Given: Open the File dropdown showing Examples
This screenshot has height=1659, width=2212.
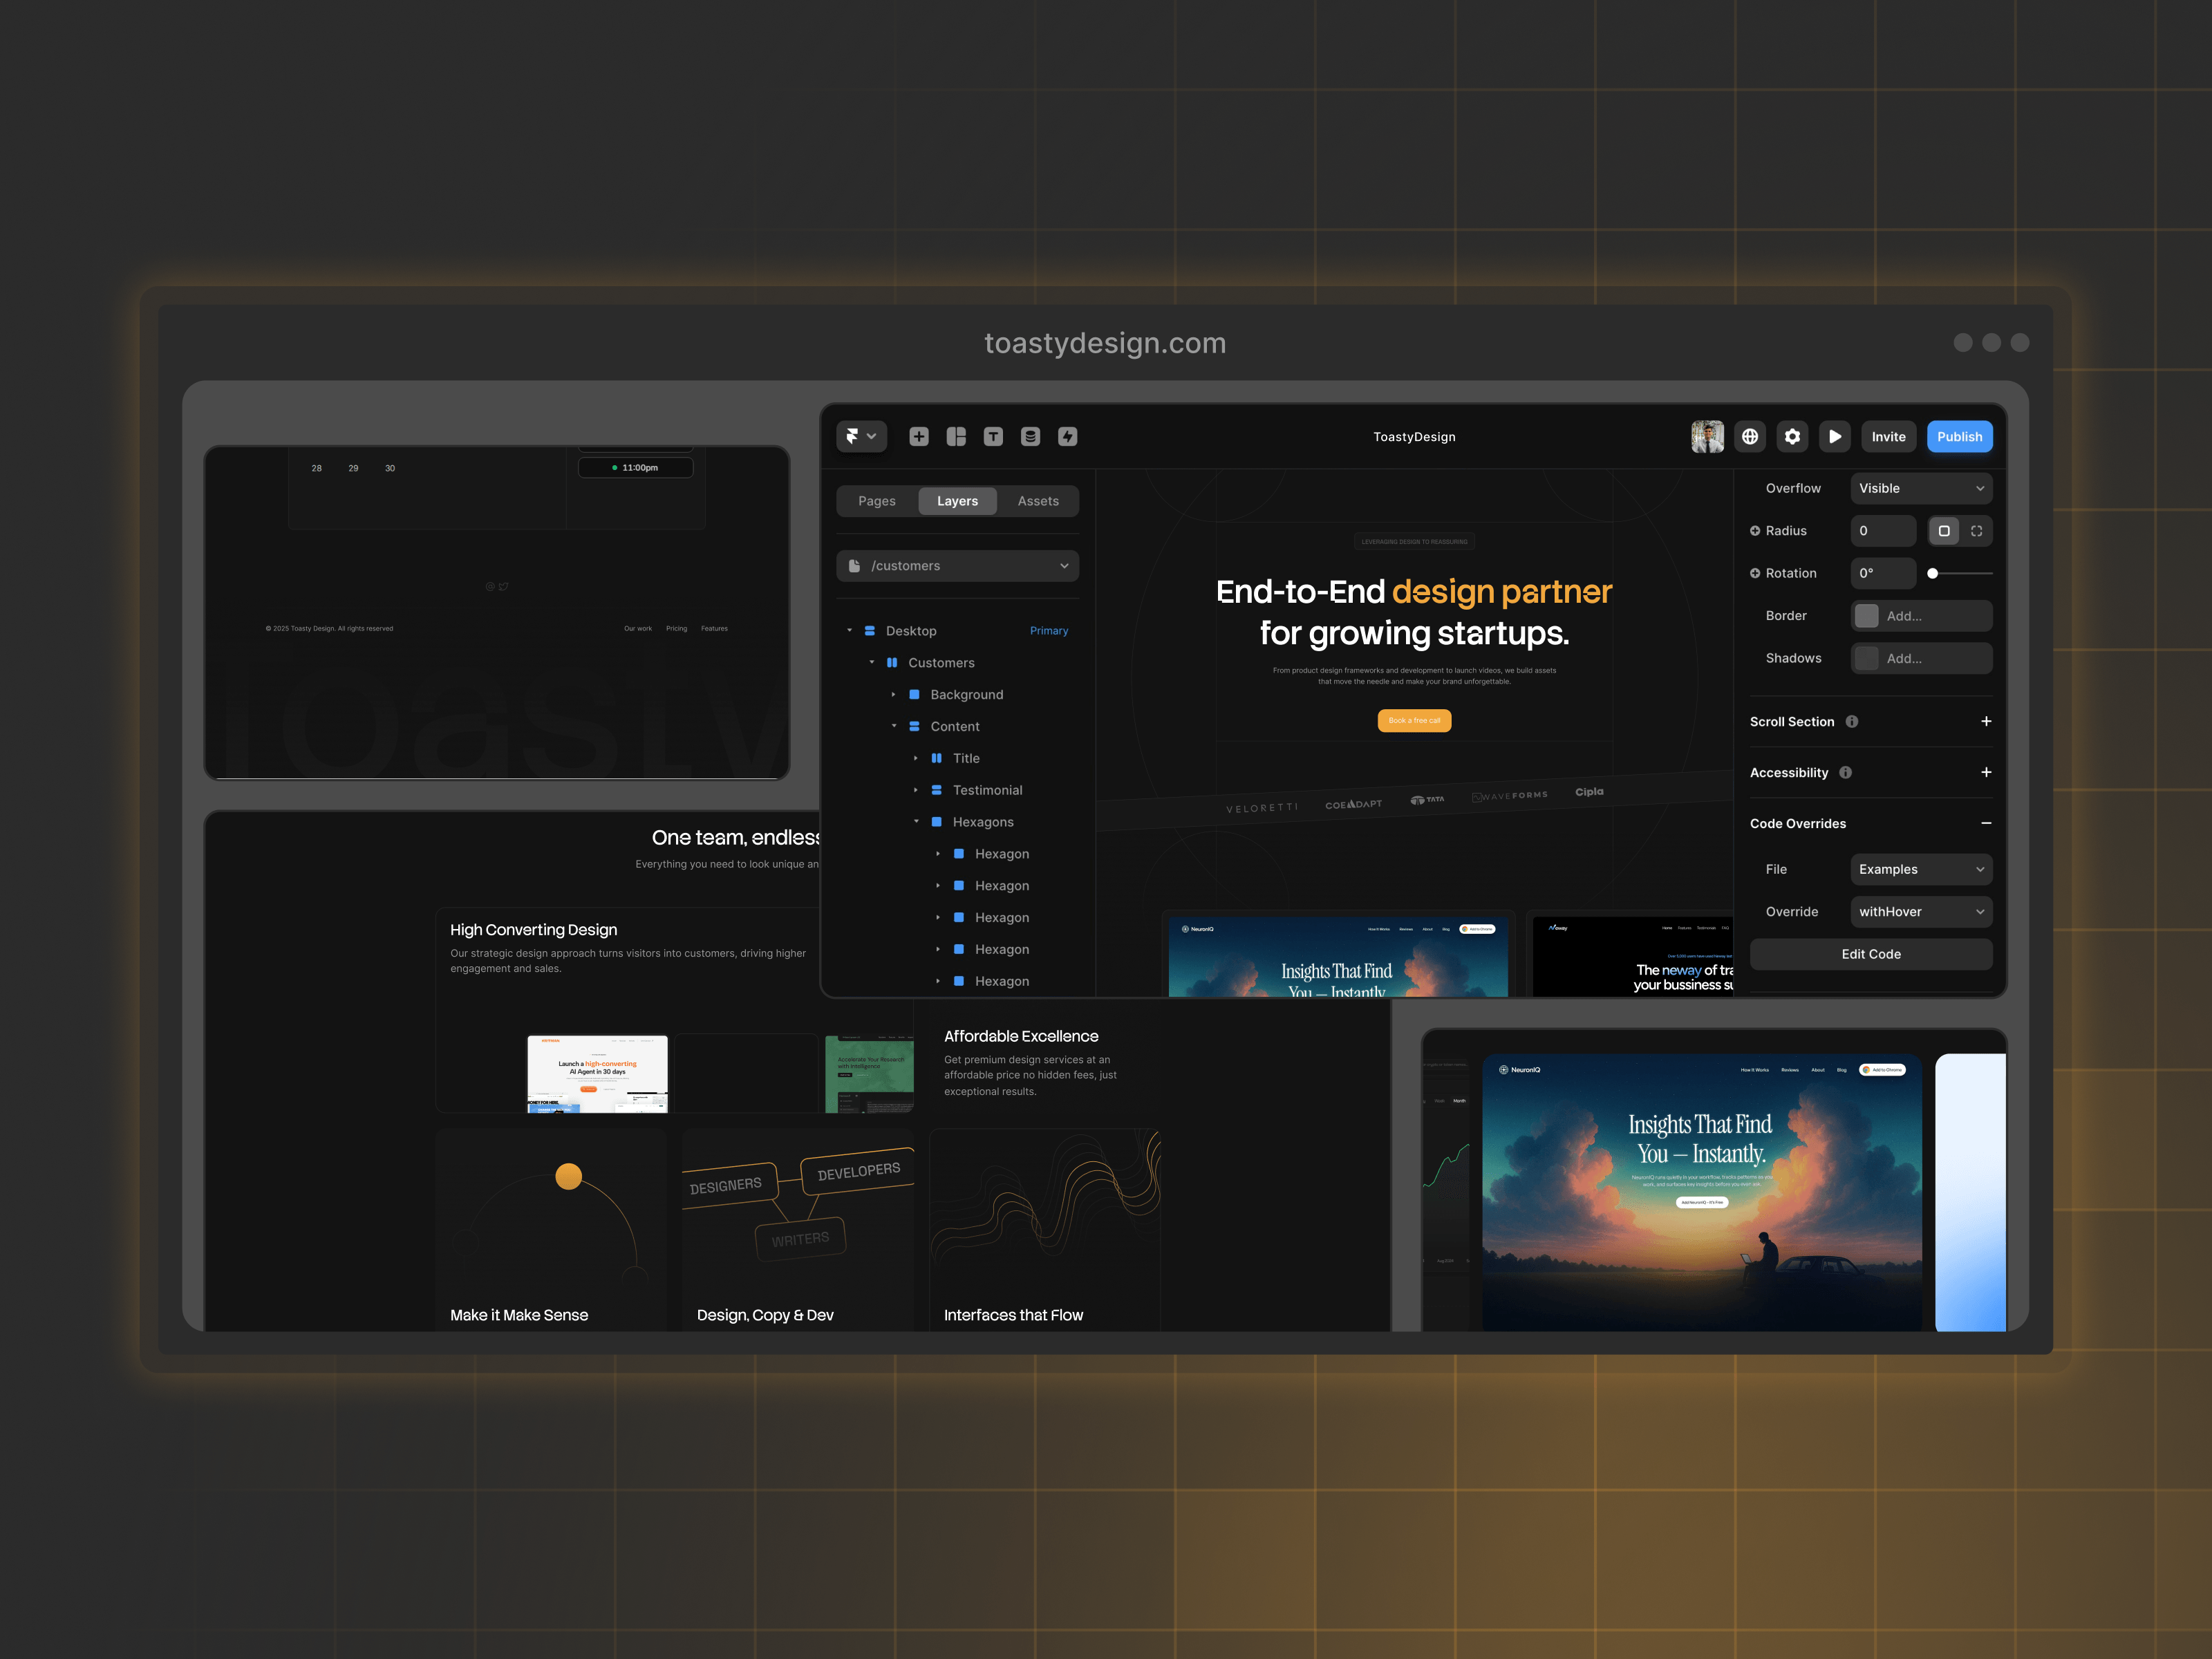Looking at the screenshot, I should 1921,869.
